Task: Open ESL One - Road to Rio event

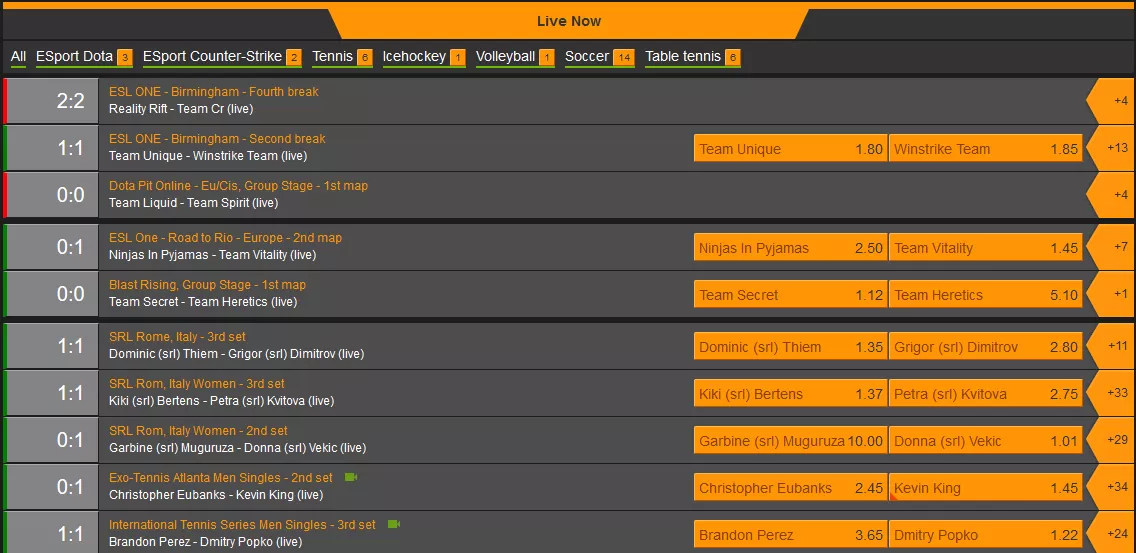Action: point(225,238)
